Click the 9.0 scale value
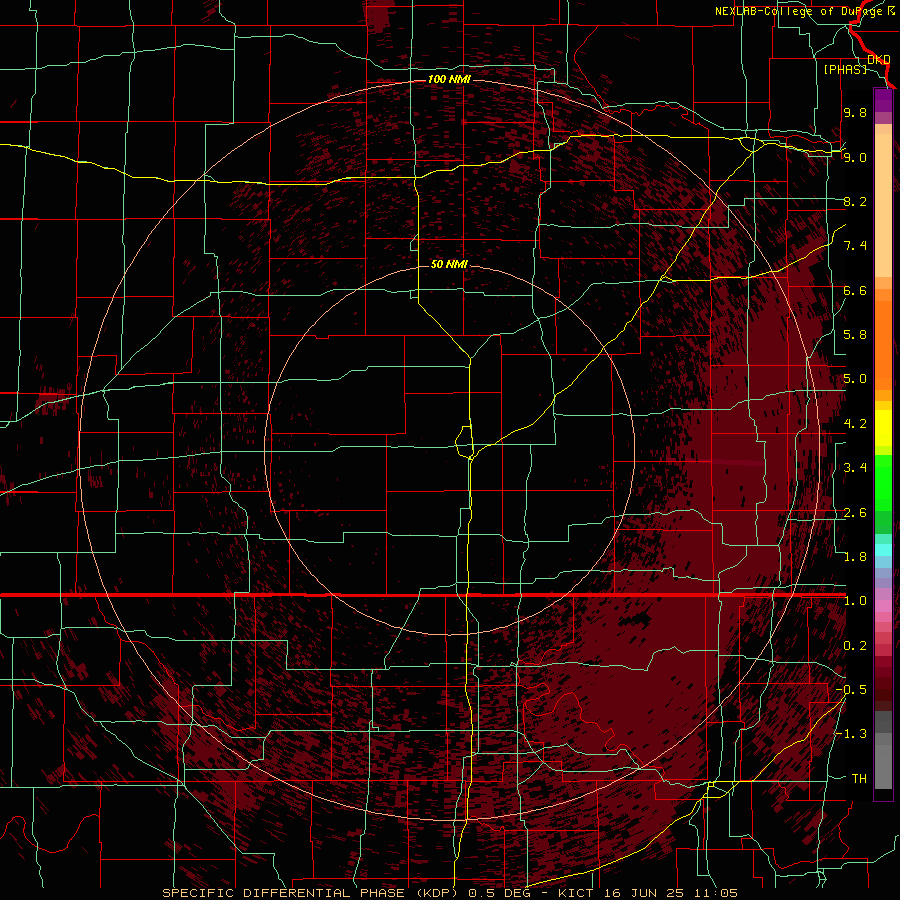Image resolution: width=900 pixels, height=900 pixels. tap(855, 157)
